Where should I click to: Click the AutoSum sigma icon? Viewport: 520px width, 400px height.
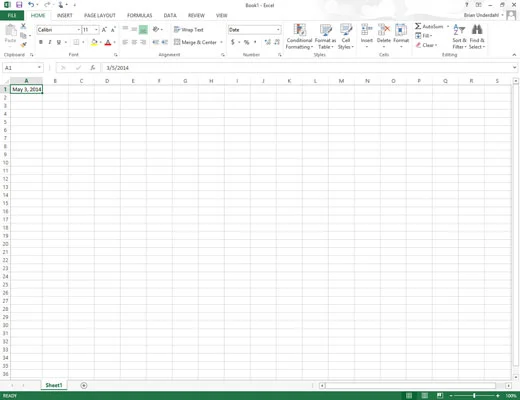pos(418,26)
